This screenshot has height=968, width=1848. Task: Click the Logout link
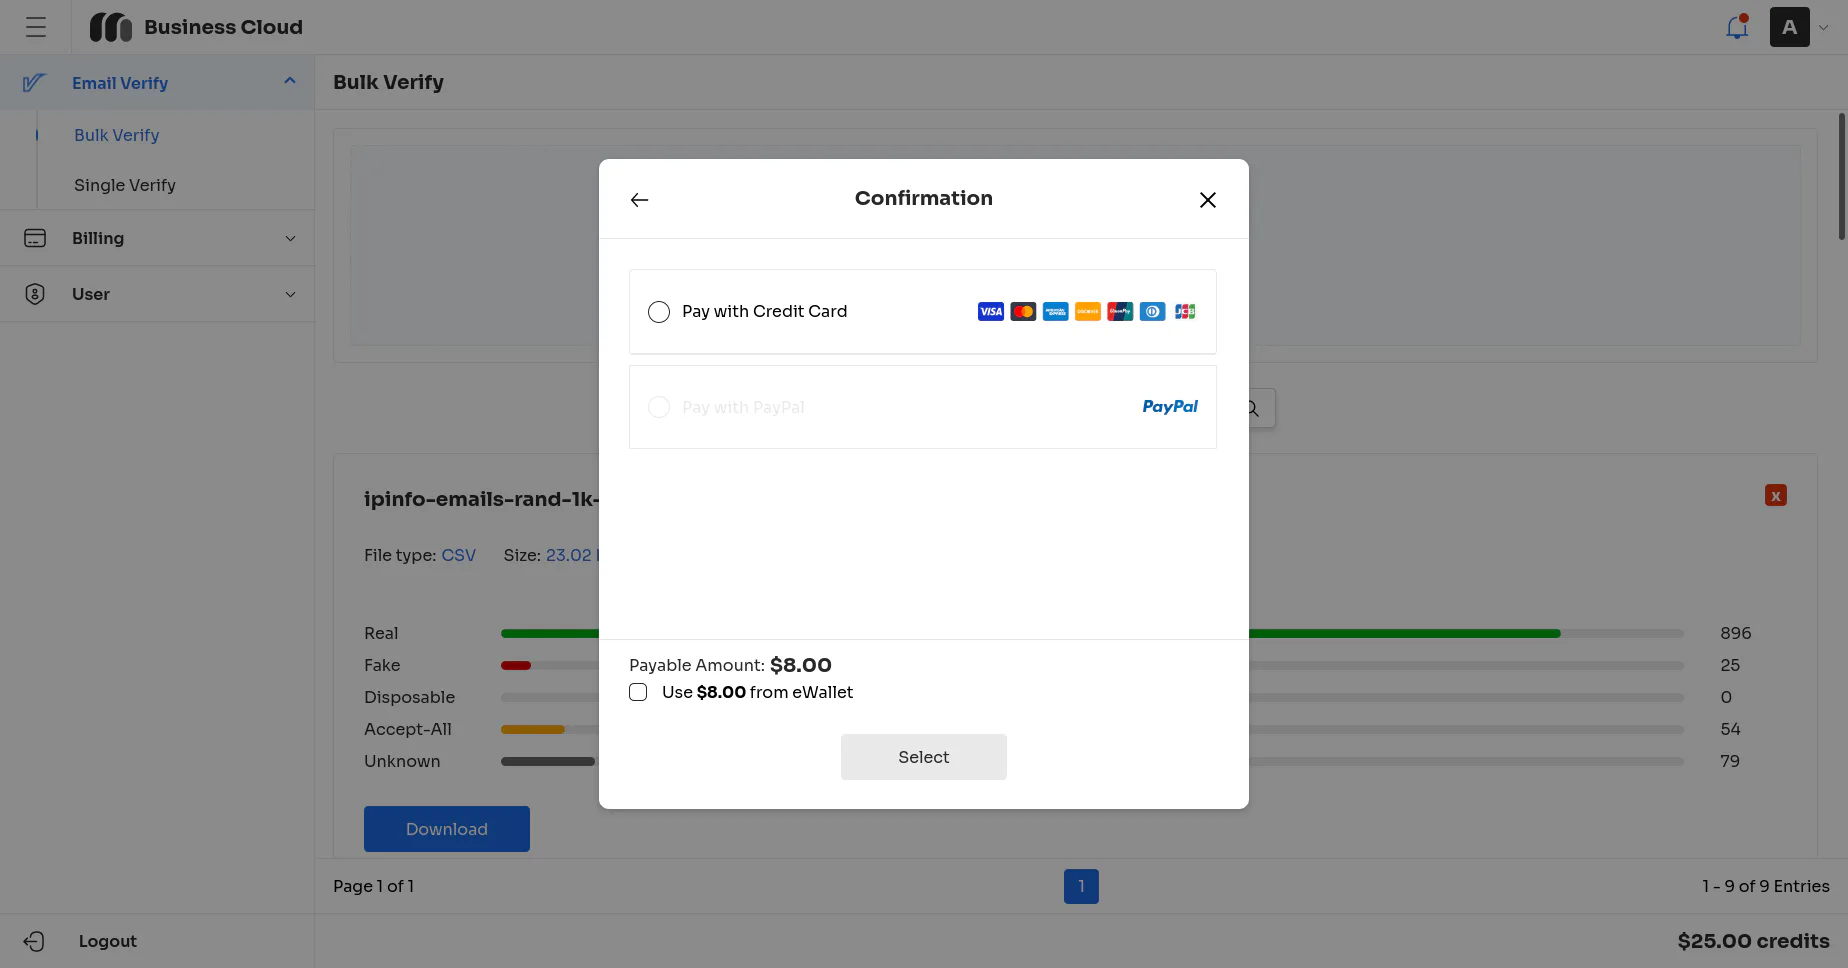(108, 941)
